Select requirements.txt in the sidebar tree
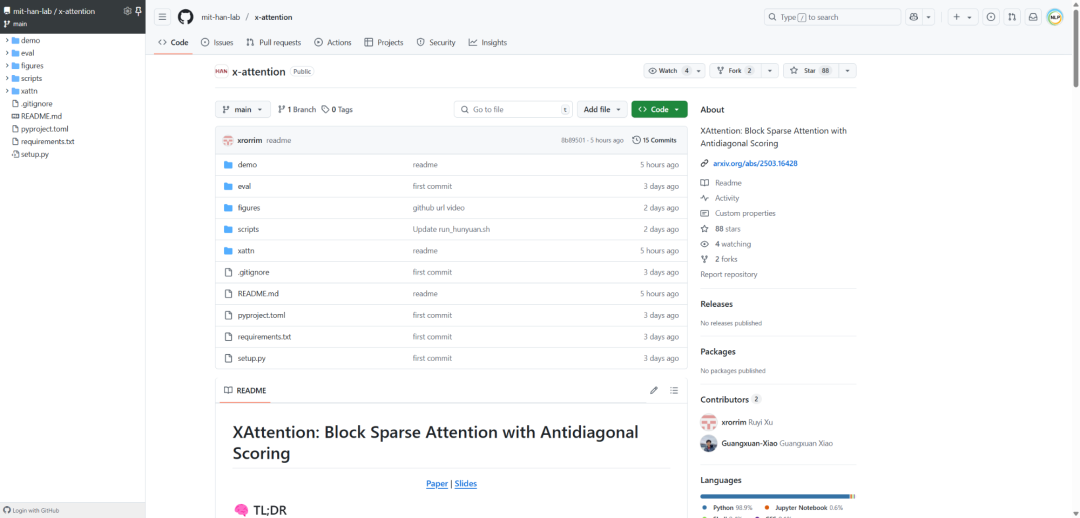 (x=48, y=141)
